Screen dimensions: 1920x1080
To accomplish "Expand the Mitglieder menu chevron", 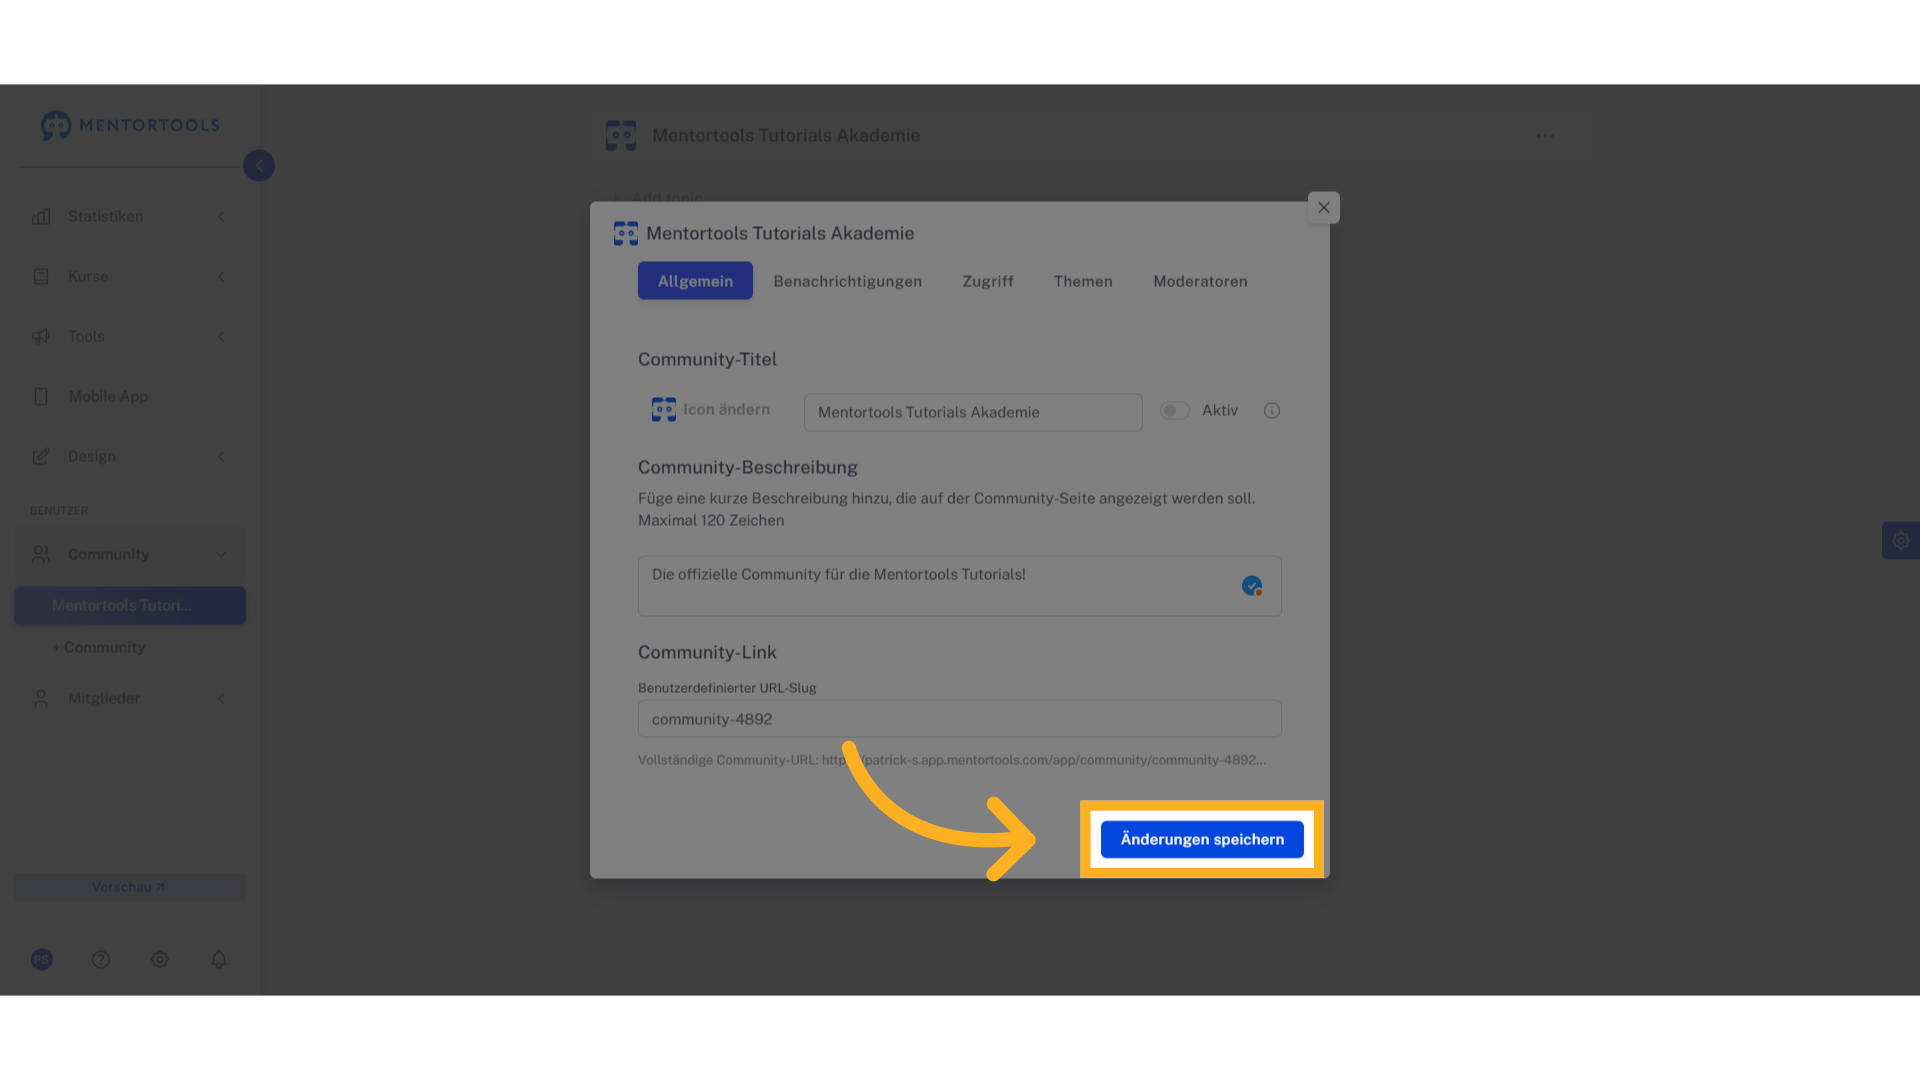I will click(x=221, y=699).
